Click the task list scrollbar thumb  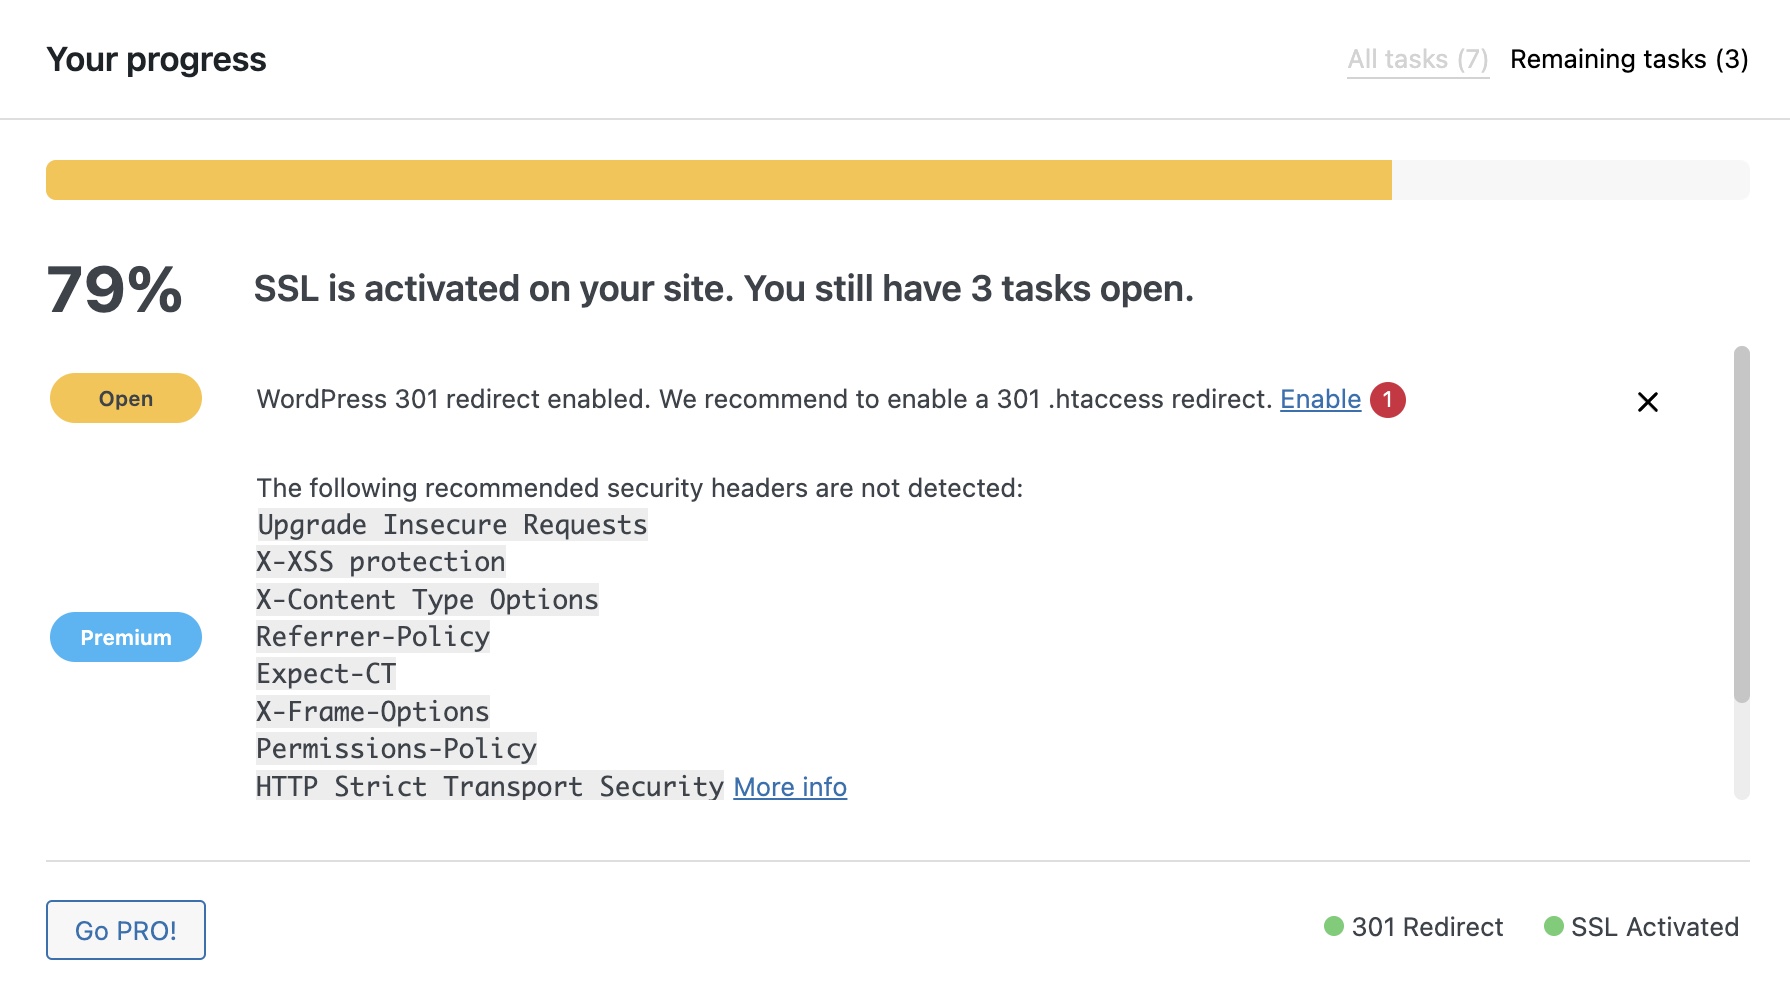click(x=1741, y=524)
